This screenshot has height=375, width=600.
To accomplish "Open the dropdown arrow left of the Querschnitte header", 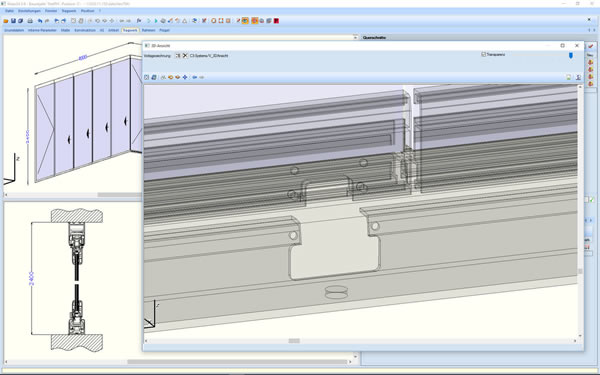I will click(355, 38).
